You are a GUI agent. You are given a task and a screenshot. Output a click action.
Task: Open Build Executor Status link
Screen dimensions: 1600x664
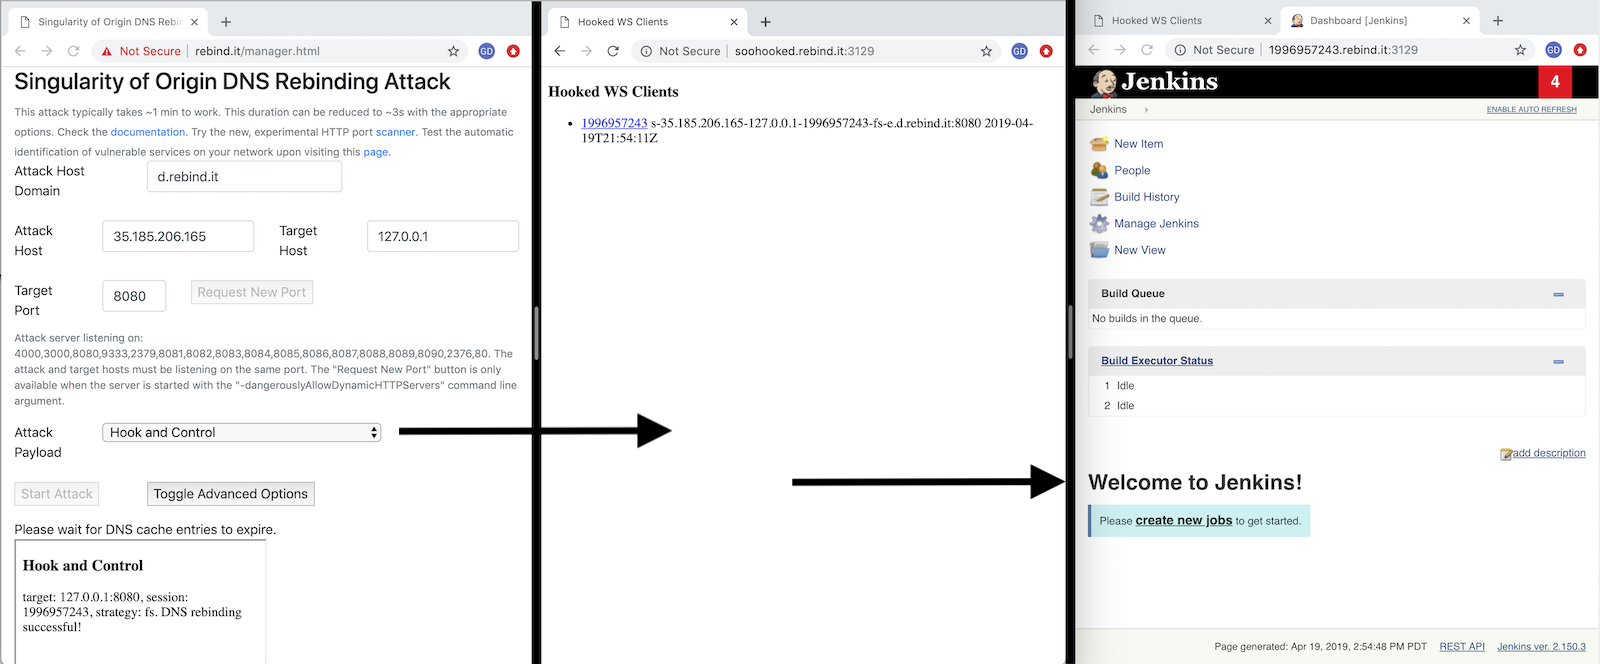point(1157,361)
